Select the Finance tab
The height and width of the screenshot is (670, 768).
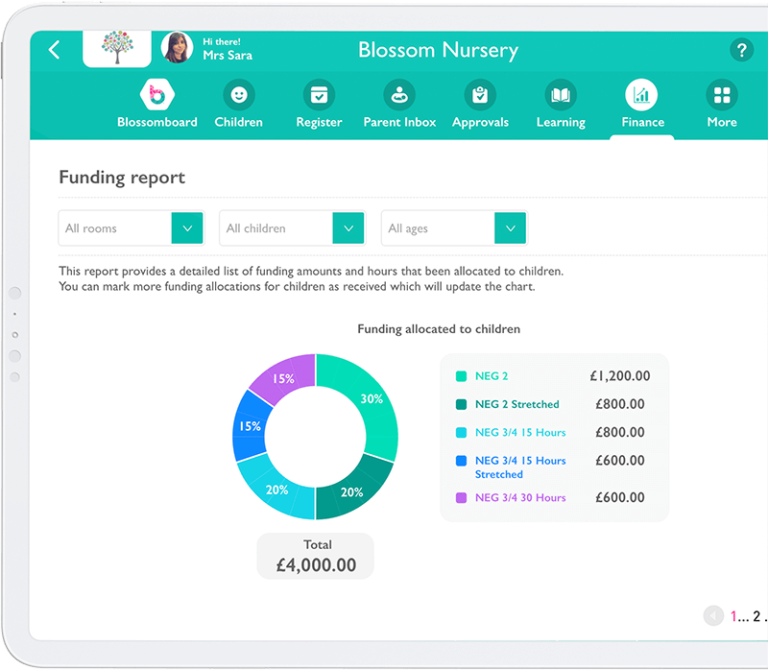click(x=642, y=104)
